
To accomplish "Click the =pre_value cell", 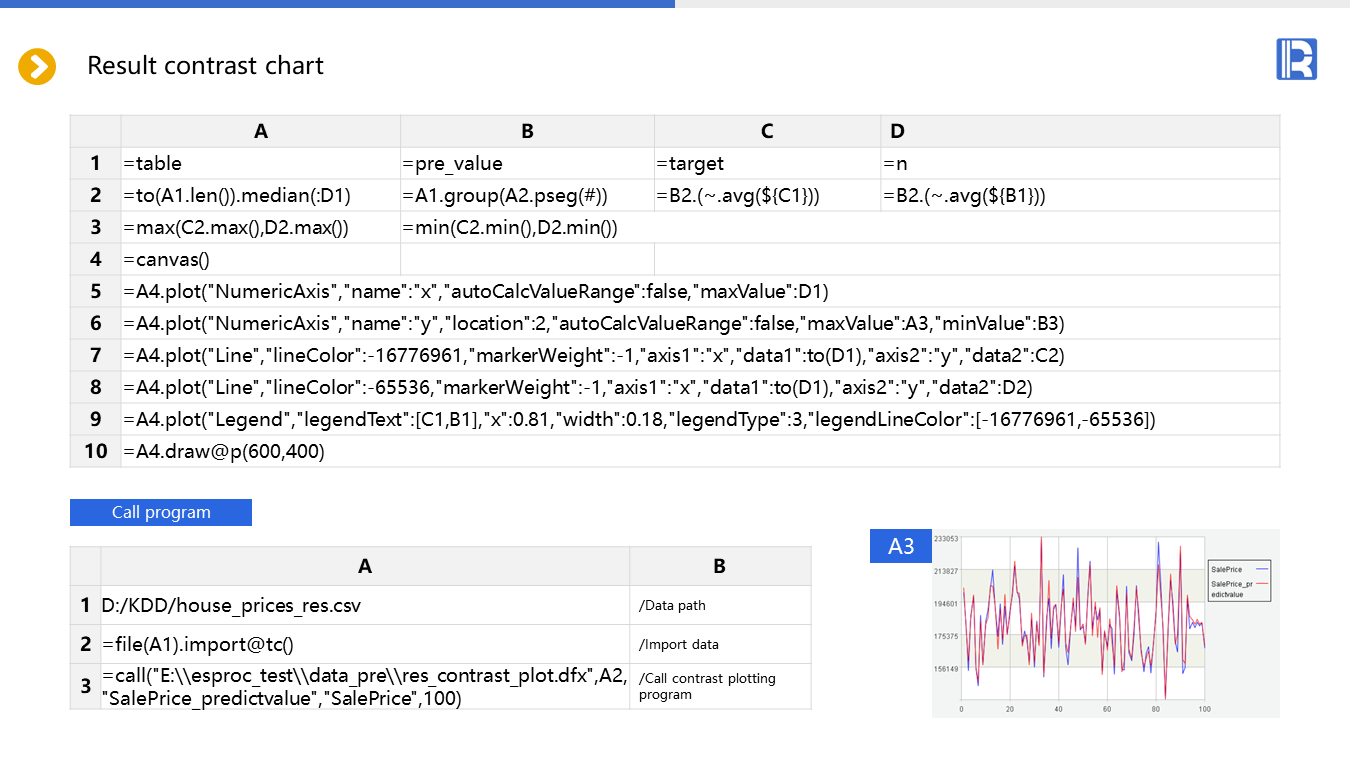I will [x=527, y=163].
